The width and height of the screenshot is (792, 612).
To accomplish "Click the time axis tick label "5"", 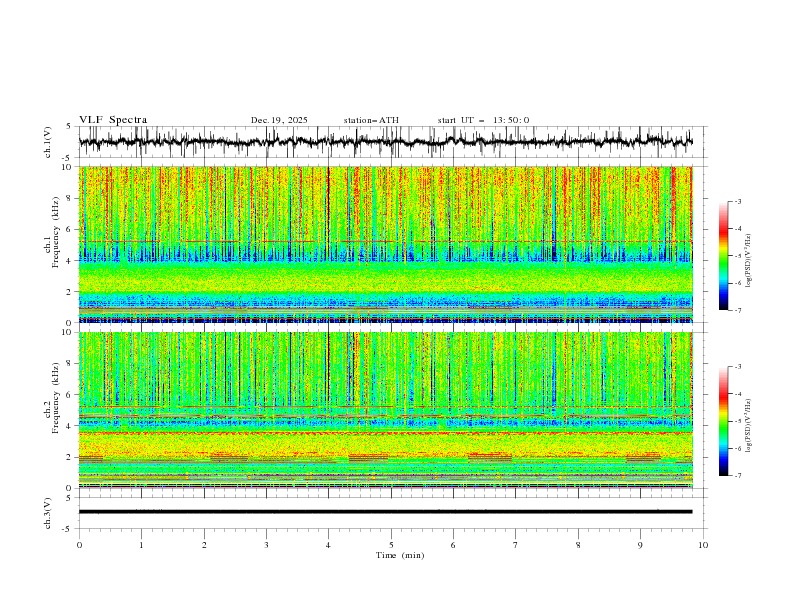I will tap(391, 545).
